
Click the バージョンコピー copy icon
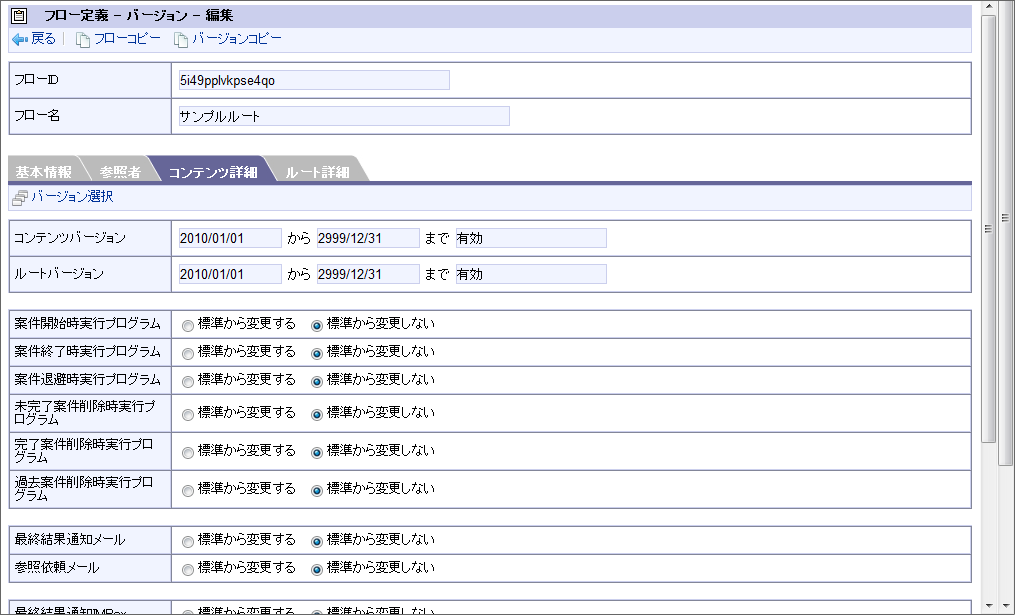point(181,39)
